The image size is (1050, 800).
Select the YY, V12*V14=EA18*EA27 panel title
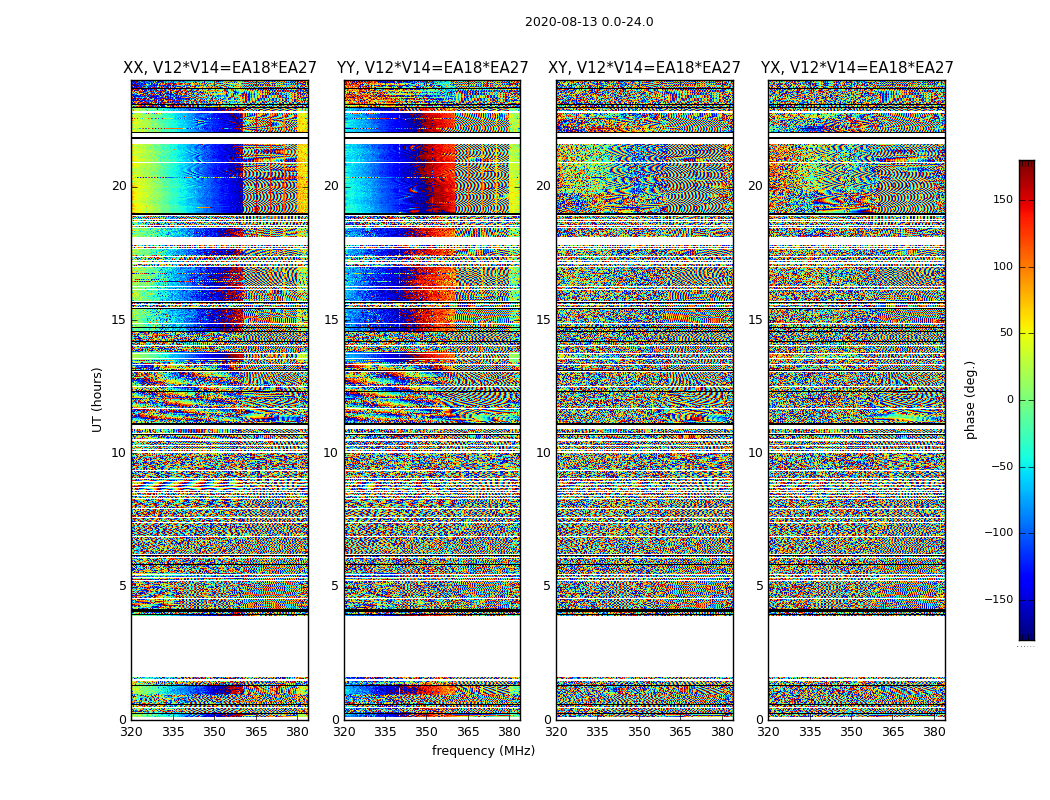433,68
